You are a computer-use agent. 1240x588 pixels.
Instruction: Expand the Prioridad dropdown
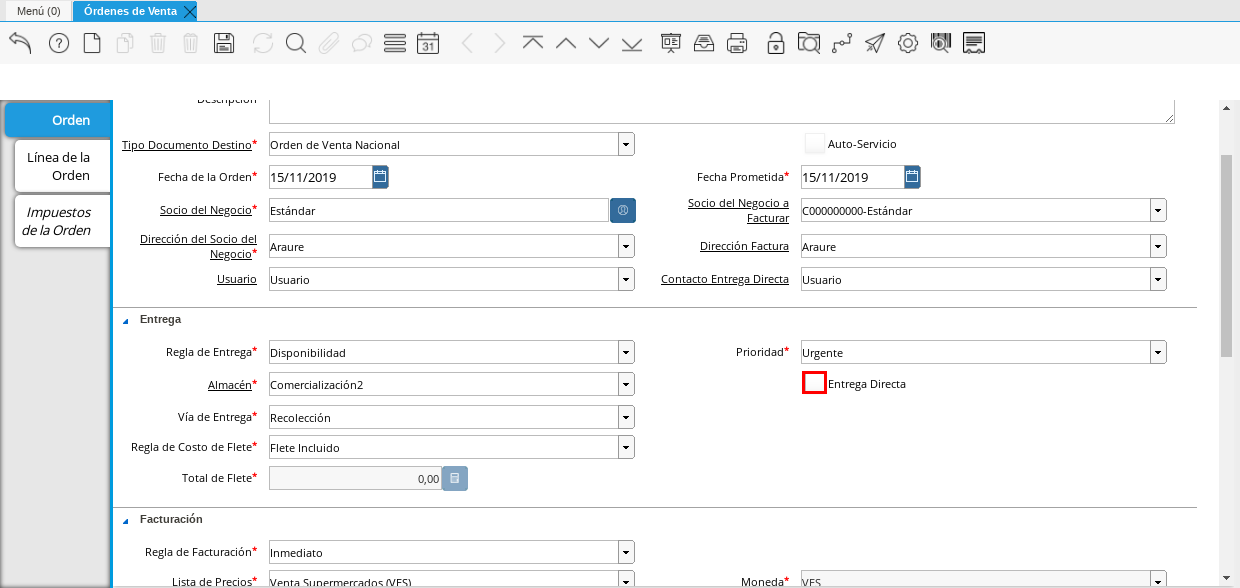pos(1158,352)
